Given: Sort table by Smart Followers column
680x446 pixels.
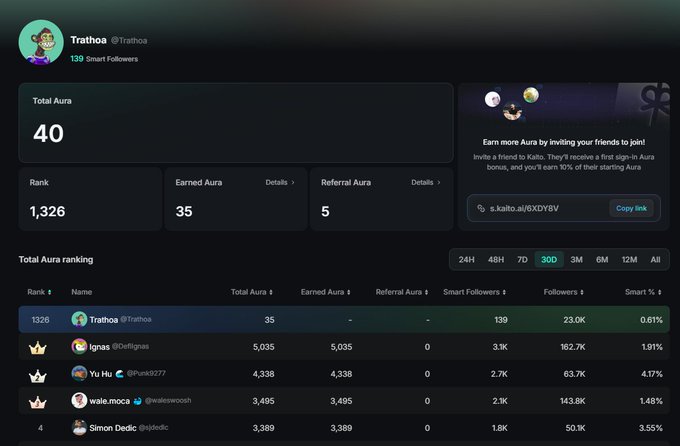Looking at the screenshot, I should (474, 292).
